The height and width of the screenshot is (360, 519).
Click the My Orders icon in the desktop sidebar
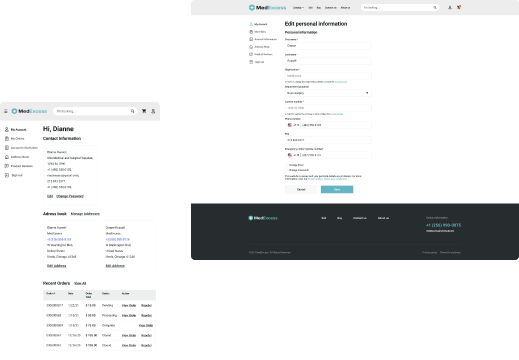tap(251, 32)
